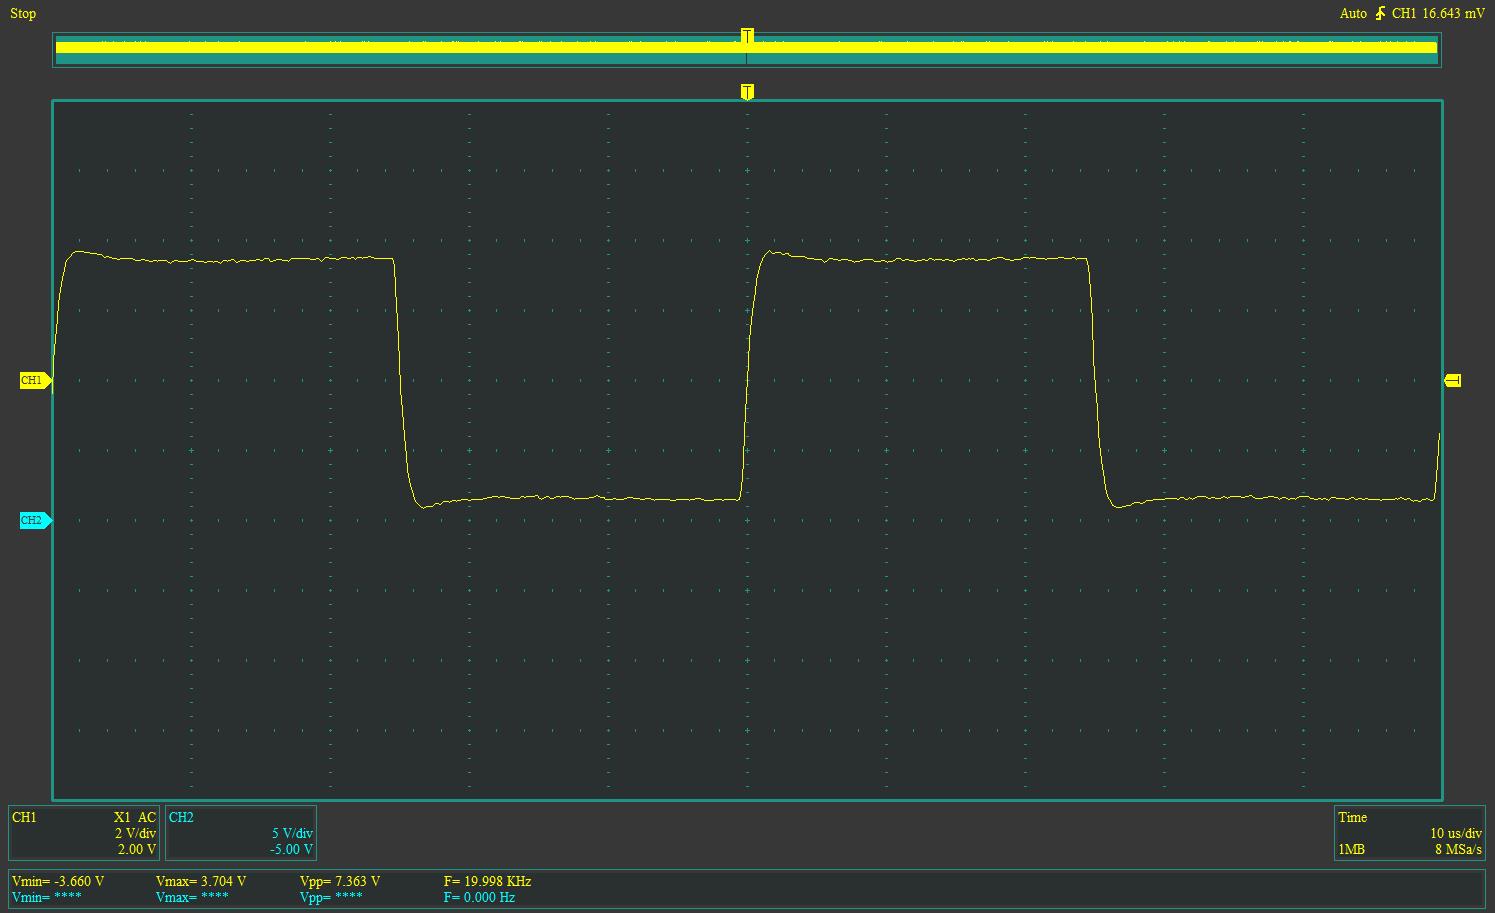The width and height of the screenshot is (1495, 913).
Task: Select the trigger level marker on the right edge
Action: (1453, 380)
